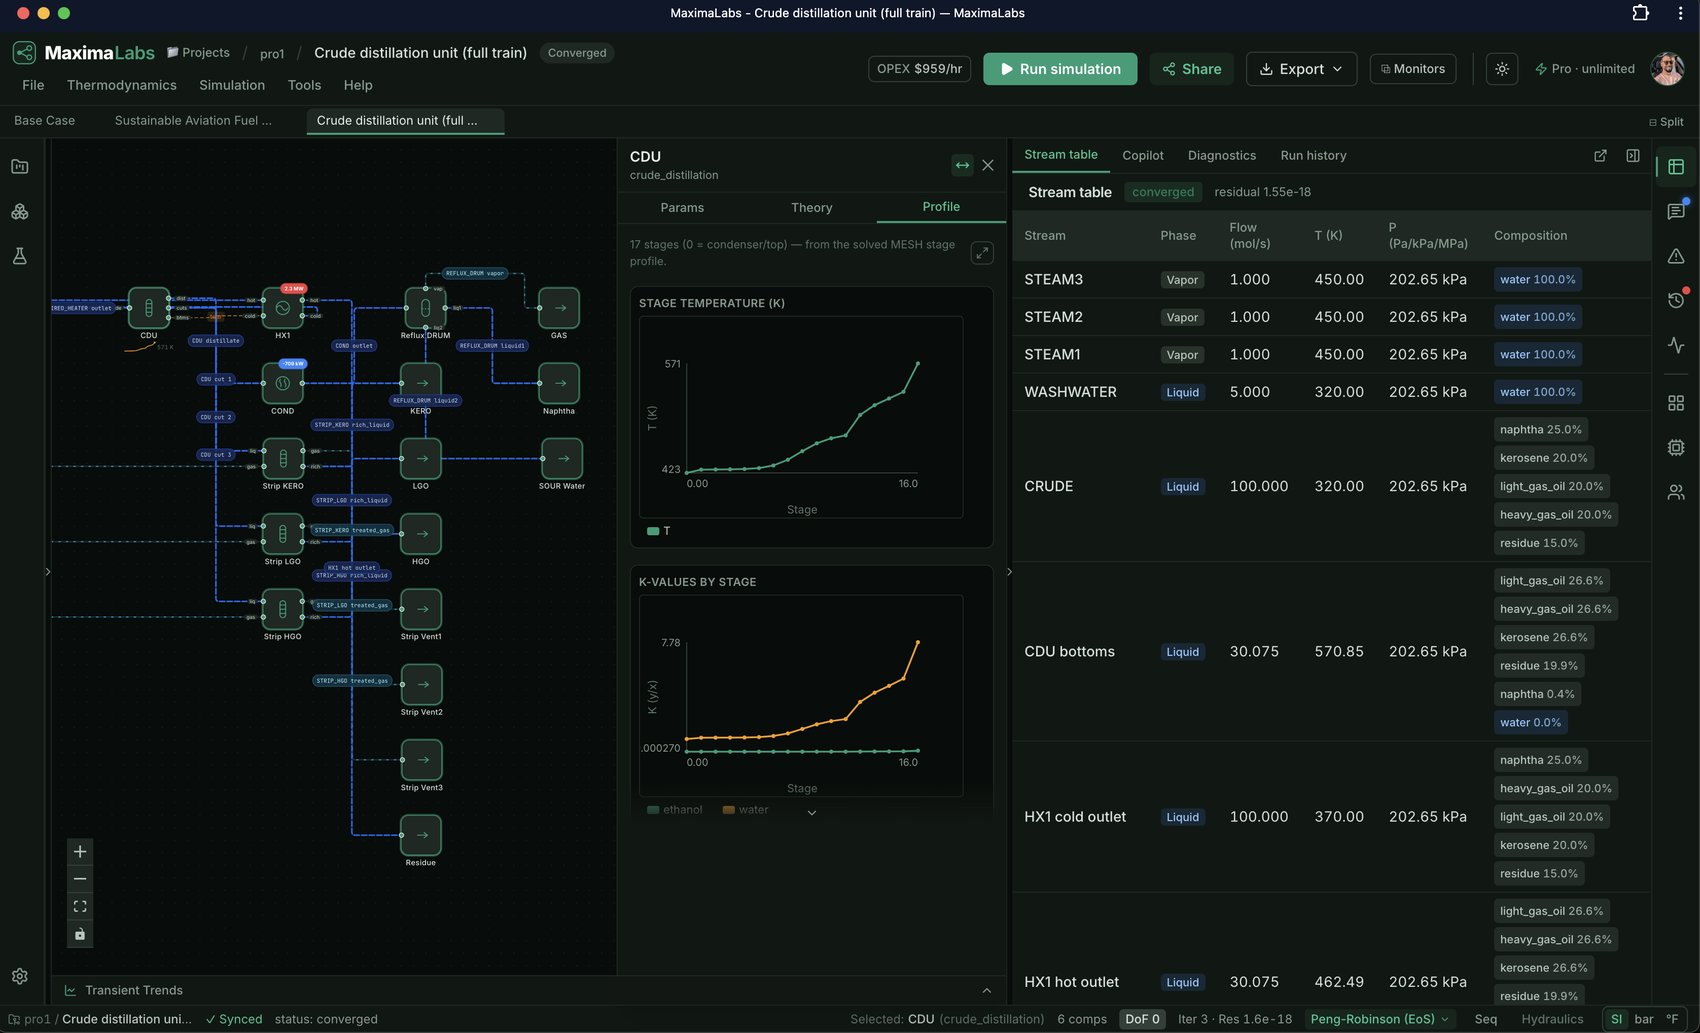
Task: Open history clock icon in right rail
Action: 1676,300
